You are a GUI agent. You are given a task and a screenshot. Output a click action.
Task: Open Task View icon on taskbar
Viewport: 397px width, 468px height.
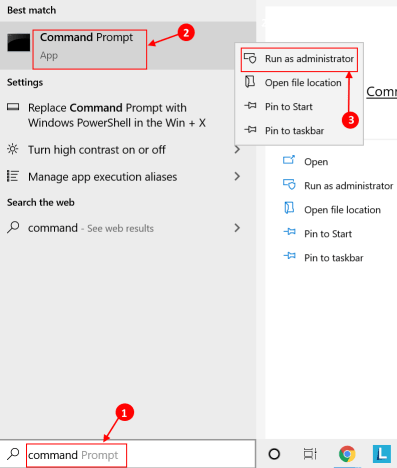click(310, 454)
